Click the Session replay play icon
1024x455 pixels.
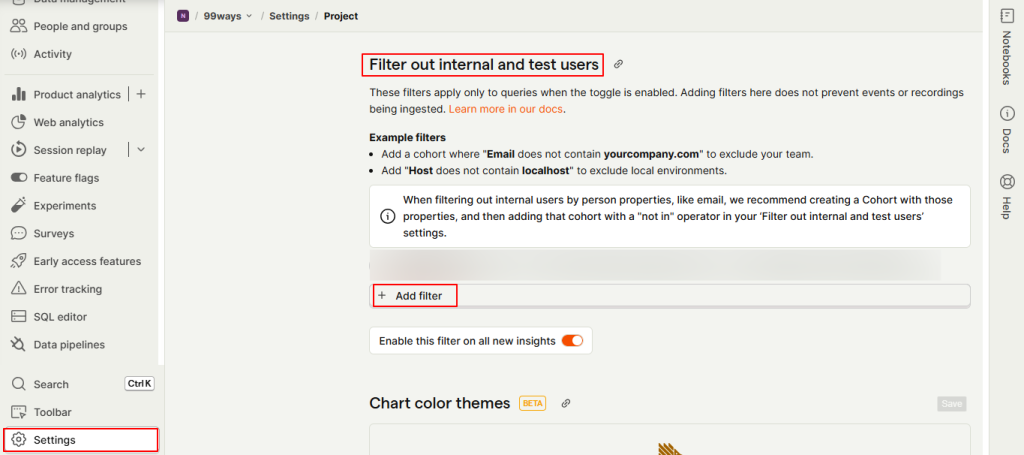click(x=19, y=150)
